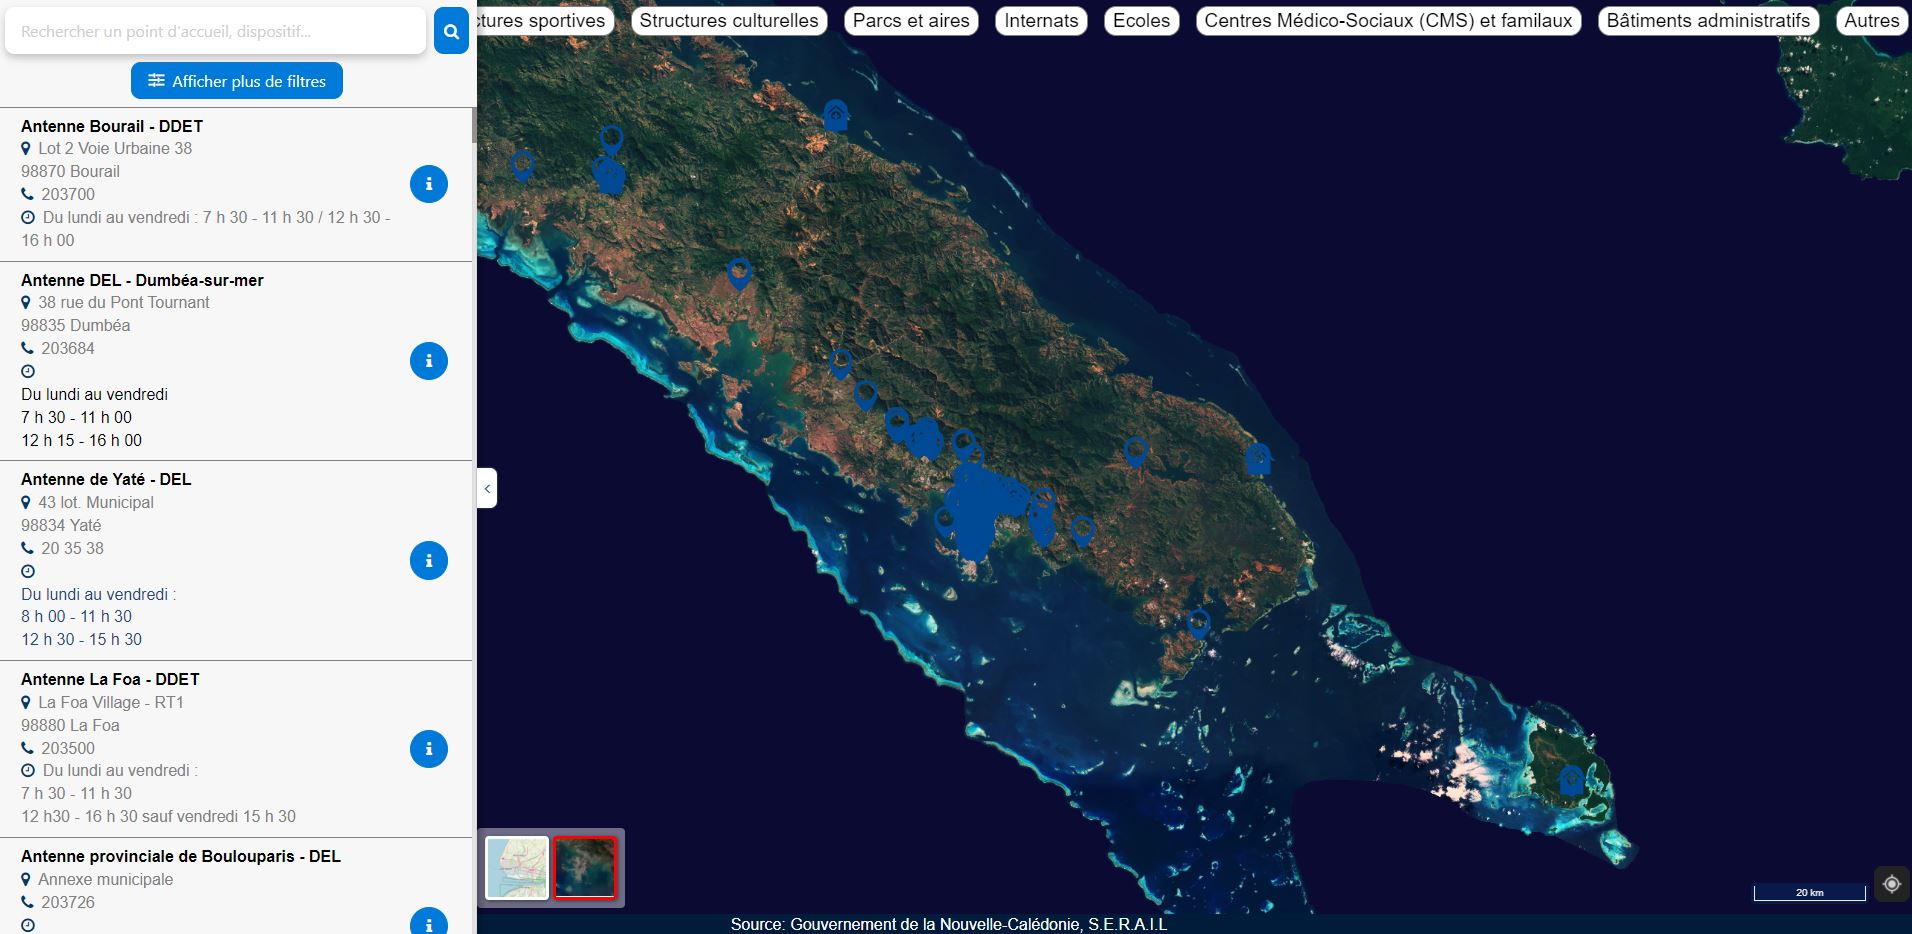Screen dimensions: 1912x934
Task: Click the Autres category button
Action: point(1871,21)
